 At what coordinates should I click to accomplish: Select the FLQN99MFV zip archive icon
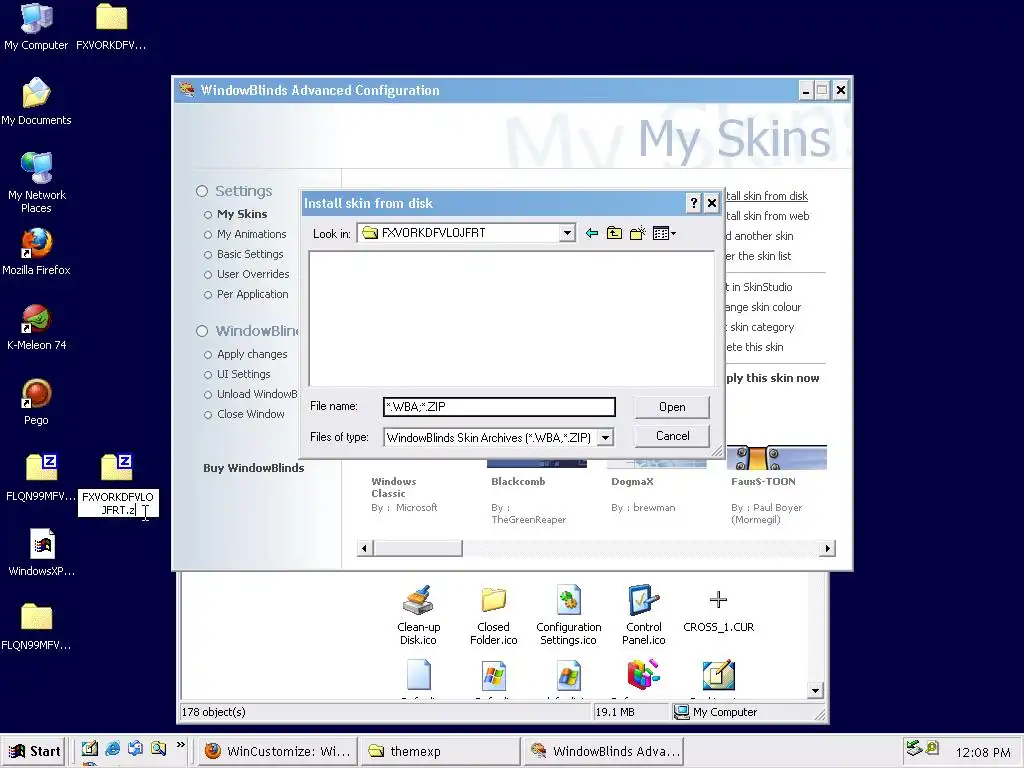(x=41, y=477)
